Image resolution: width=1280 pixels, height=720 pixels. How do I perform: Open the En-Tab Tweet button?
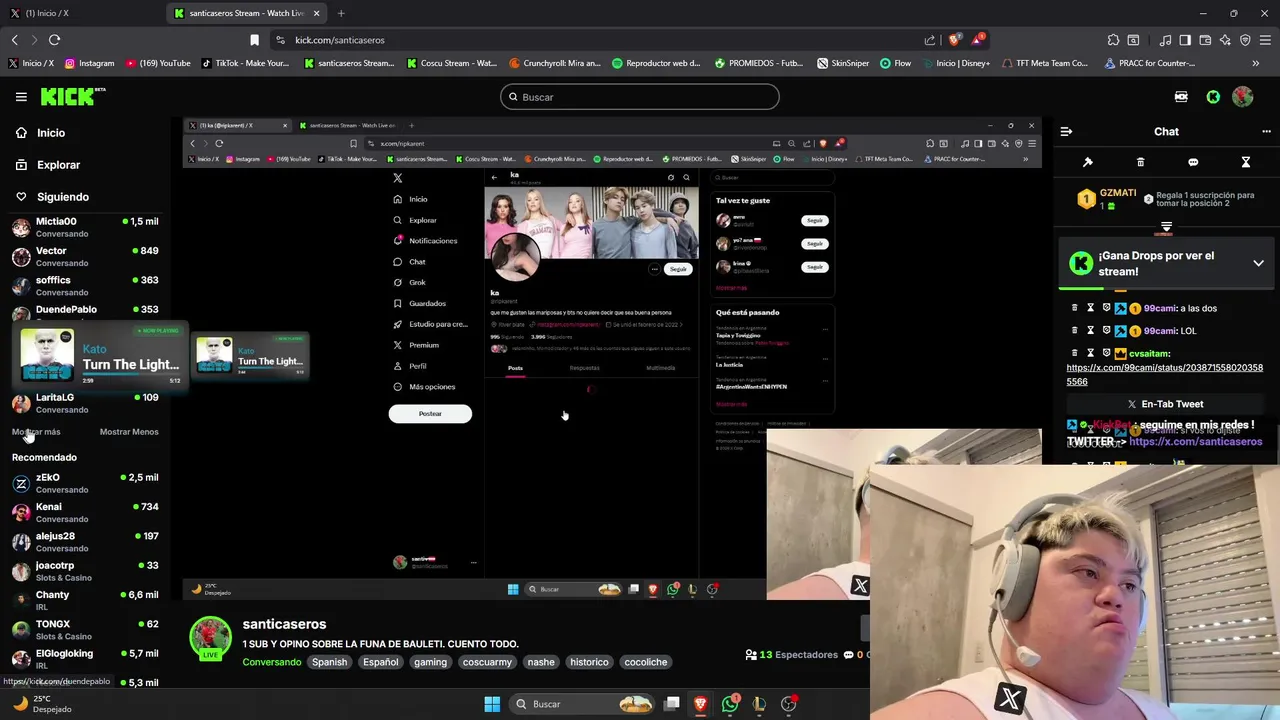click(x=1165, y=404)
